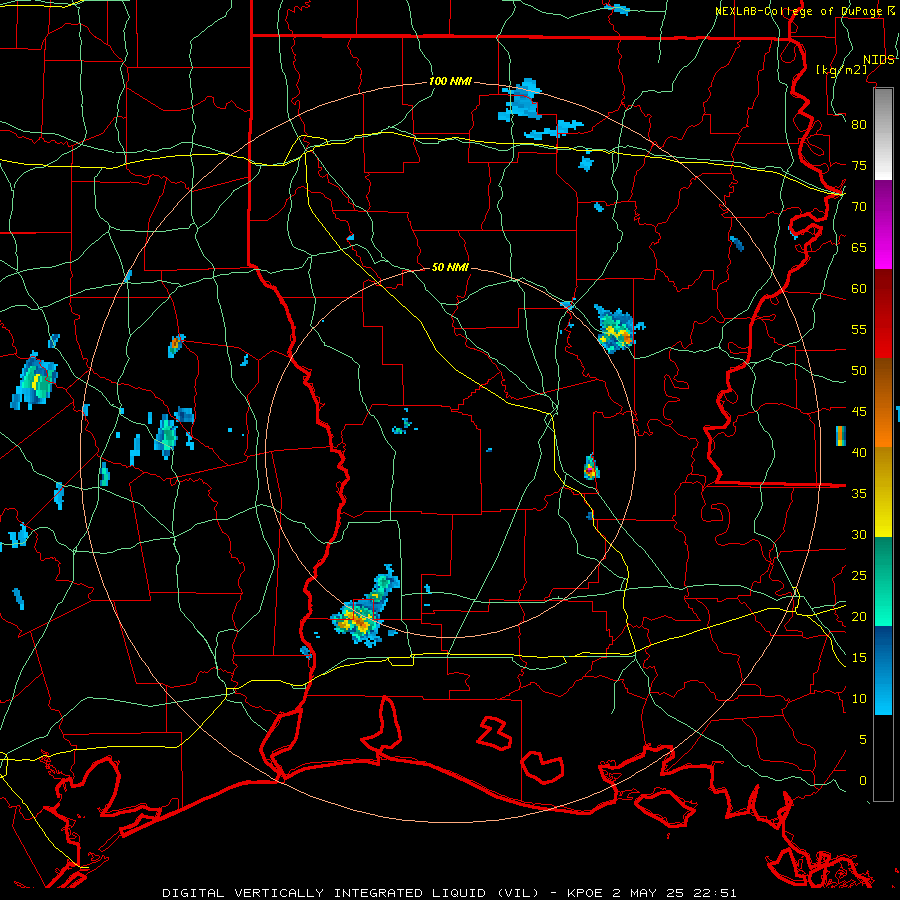
Task: Select the magenta-purple segment of the color bar
Action: click(x=883, y=224)
